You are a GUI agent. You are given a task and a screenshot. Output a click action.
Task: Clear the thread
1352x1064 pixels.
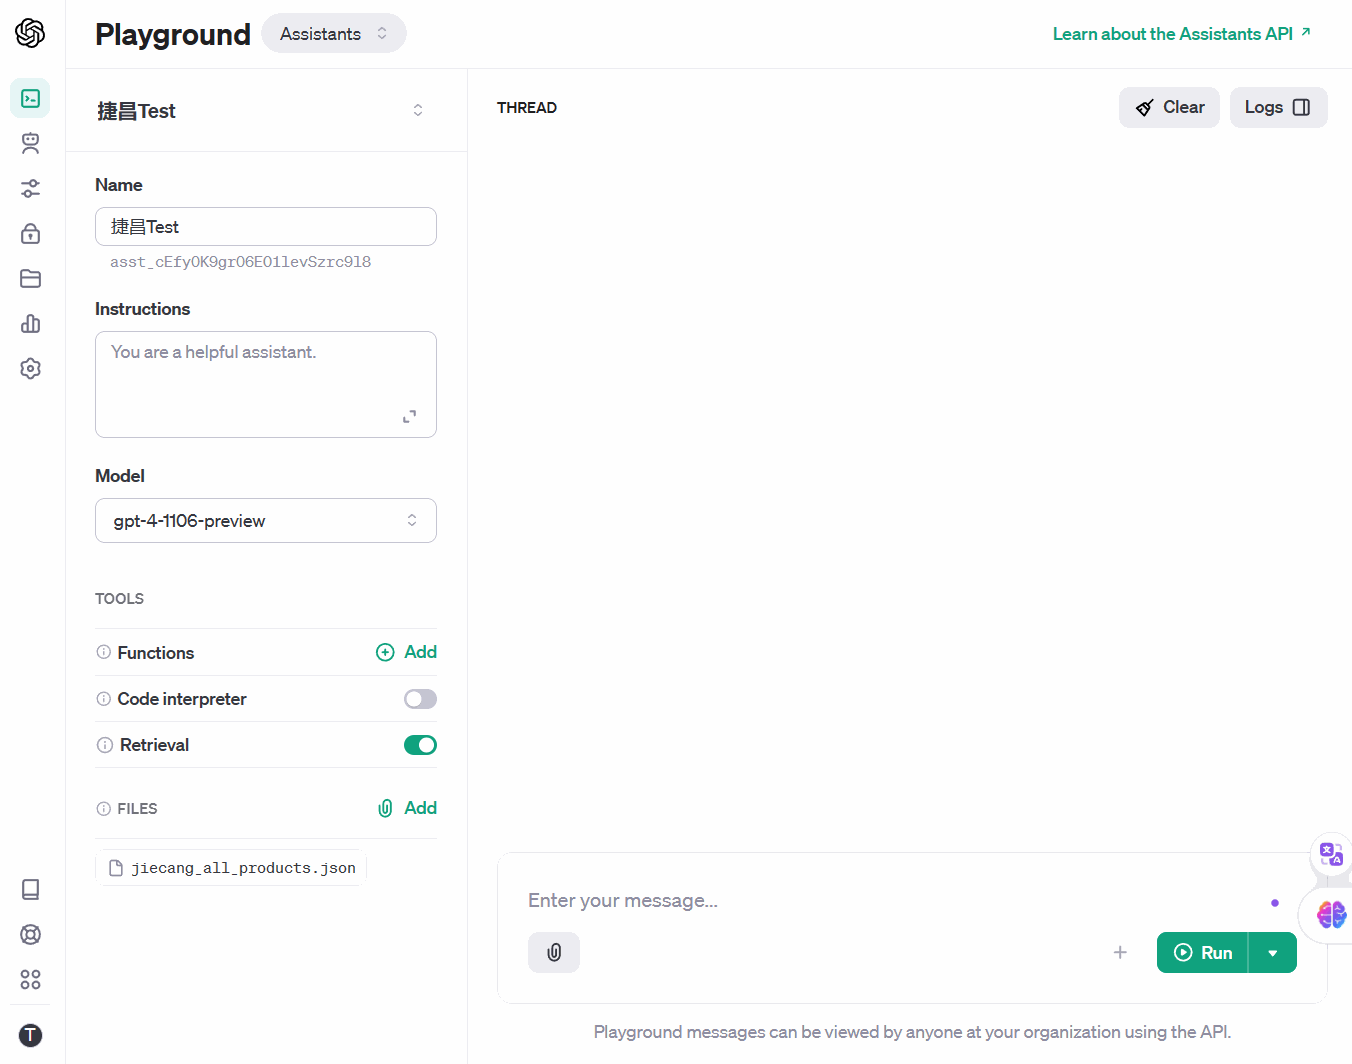point(1169,107)
